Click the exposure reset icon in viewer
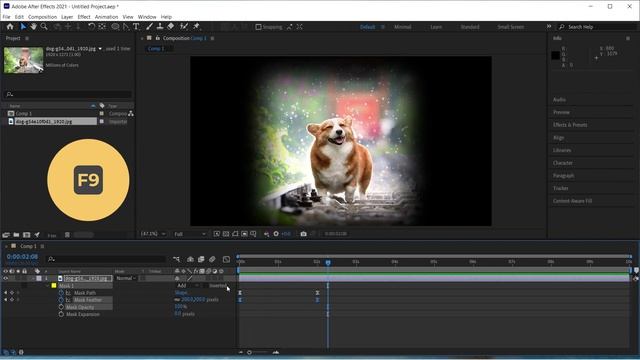 pyautogui.click(x=276, y=234)
